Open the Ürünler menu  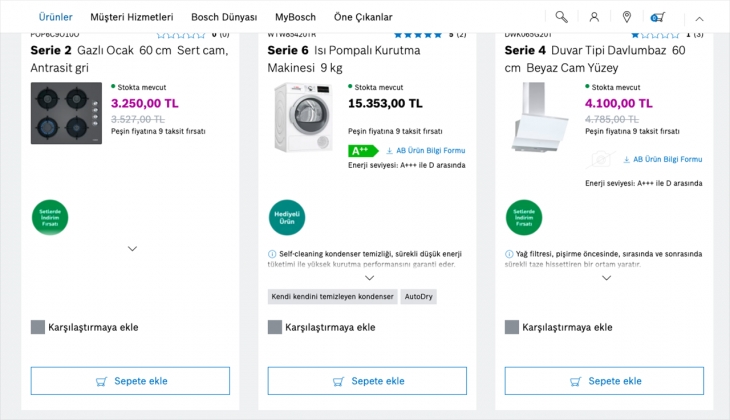[x=55, y=17]
